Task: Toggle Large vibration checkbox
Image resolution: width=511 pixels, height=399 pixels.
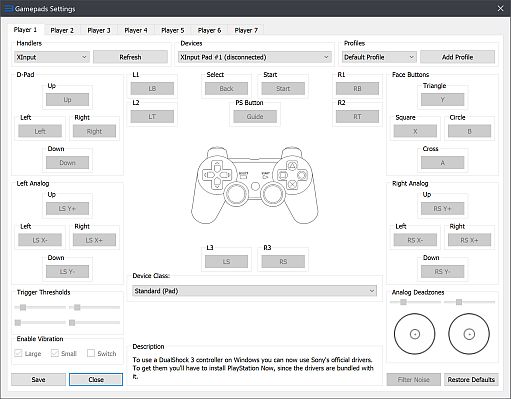Action: (x=18, y=353)
